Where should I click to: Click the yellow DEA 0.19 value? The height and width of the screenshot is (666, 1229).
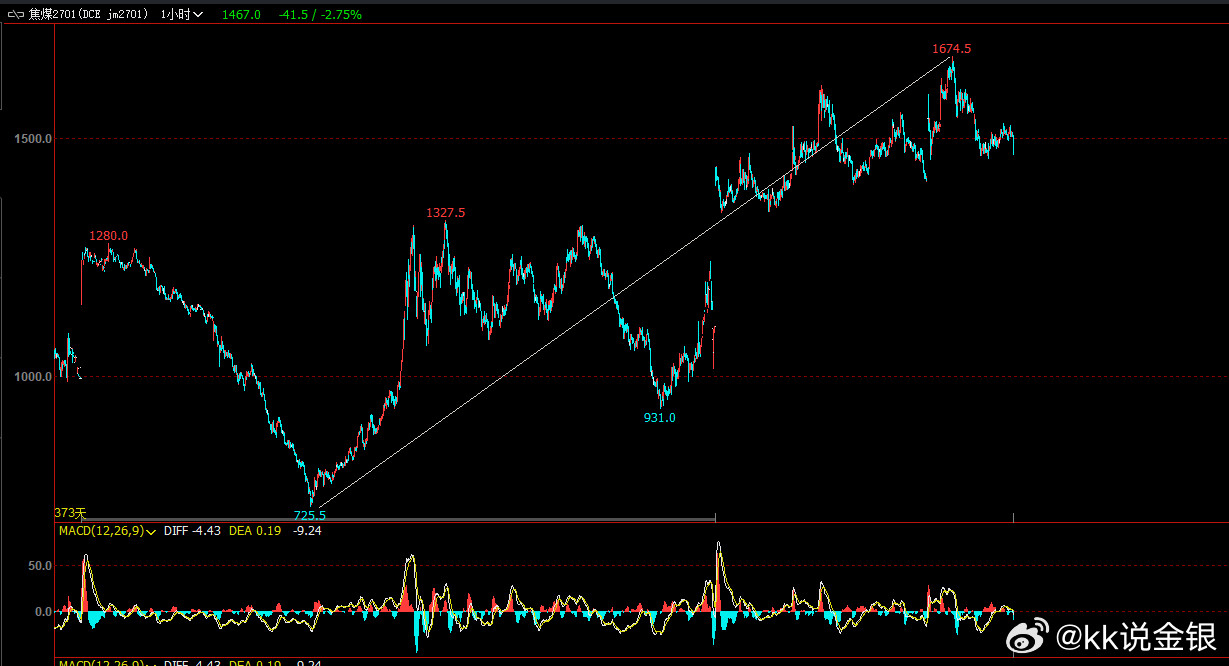coord(255,531)
